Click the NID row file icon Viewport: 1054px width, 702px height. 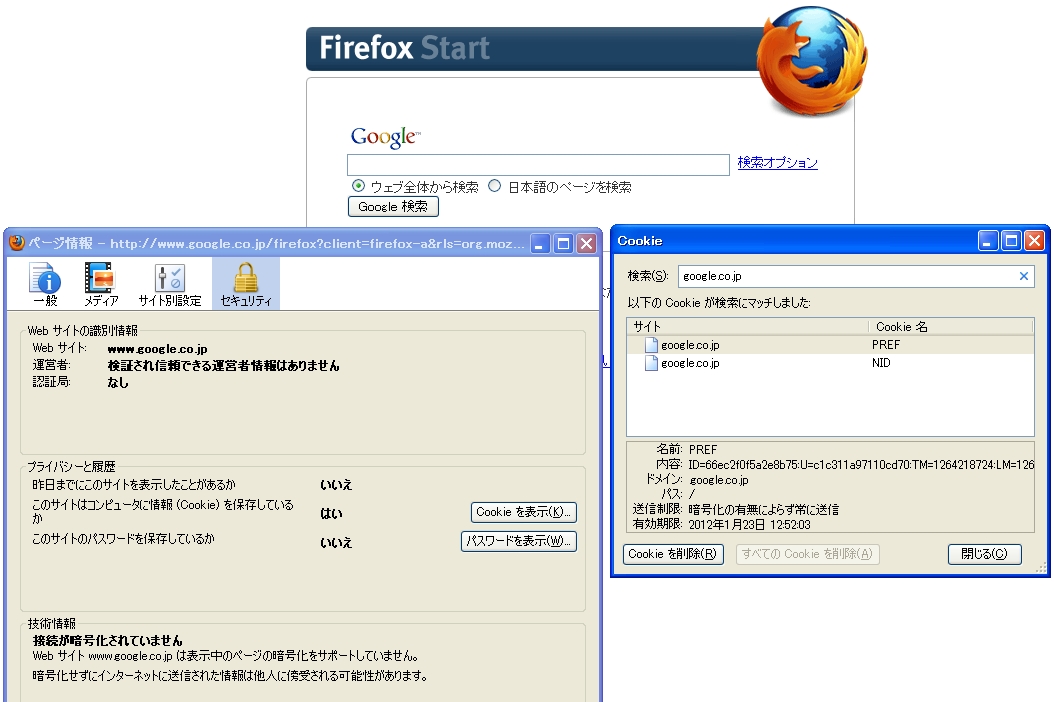[651, 363]
